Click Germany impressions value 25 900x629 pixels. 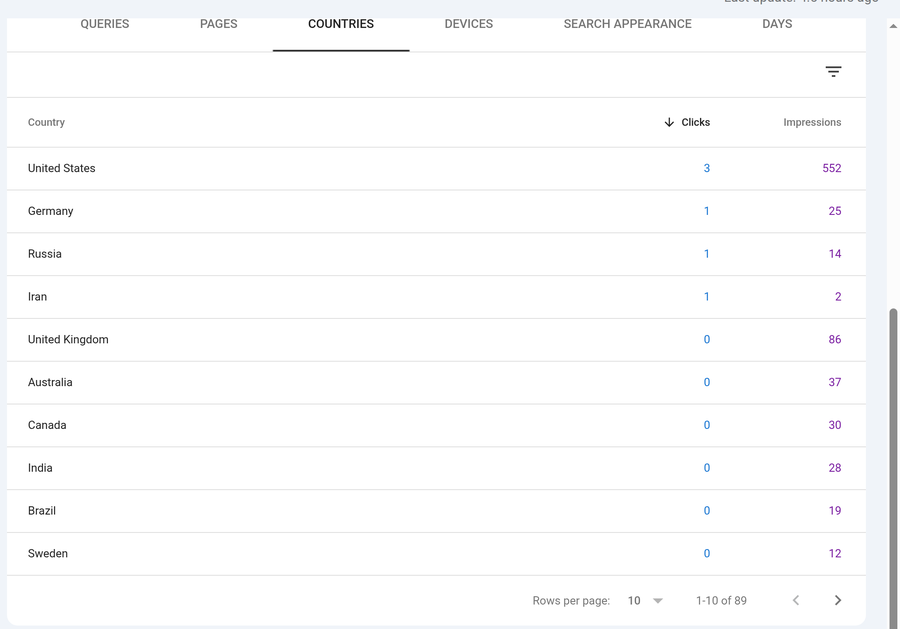click(835, 211)
